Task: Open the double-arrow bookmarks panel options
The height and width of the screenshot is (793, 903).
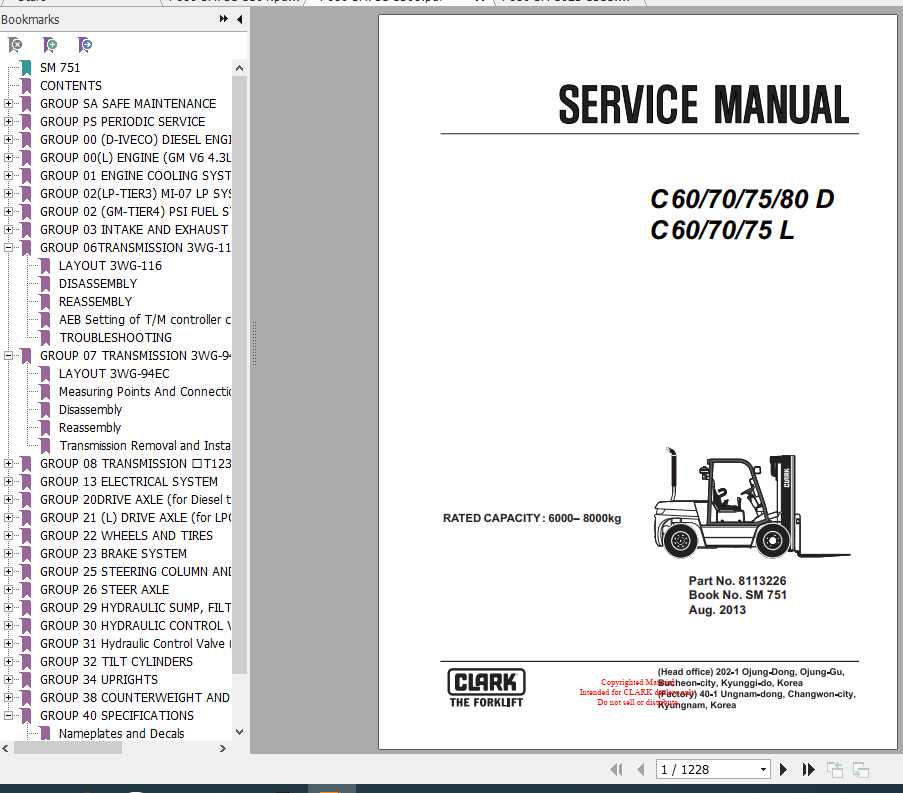Action: tap(223, 19)
